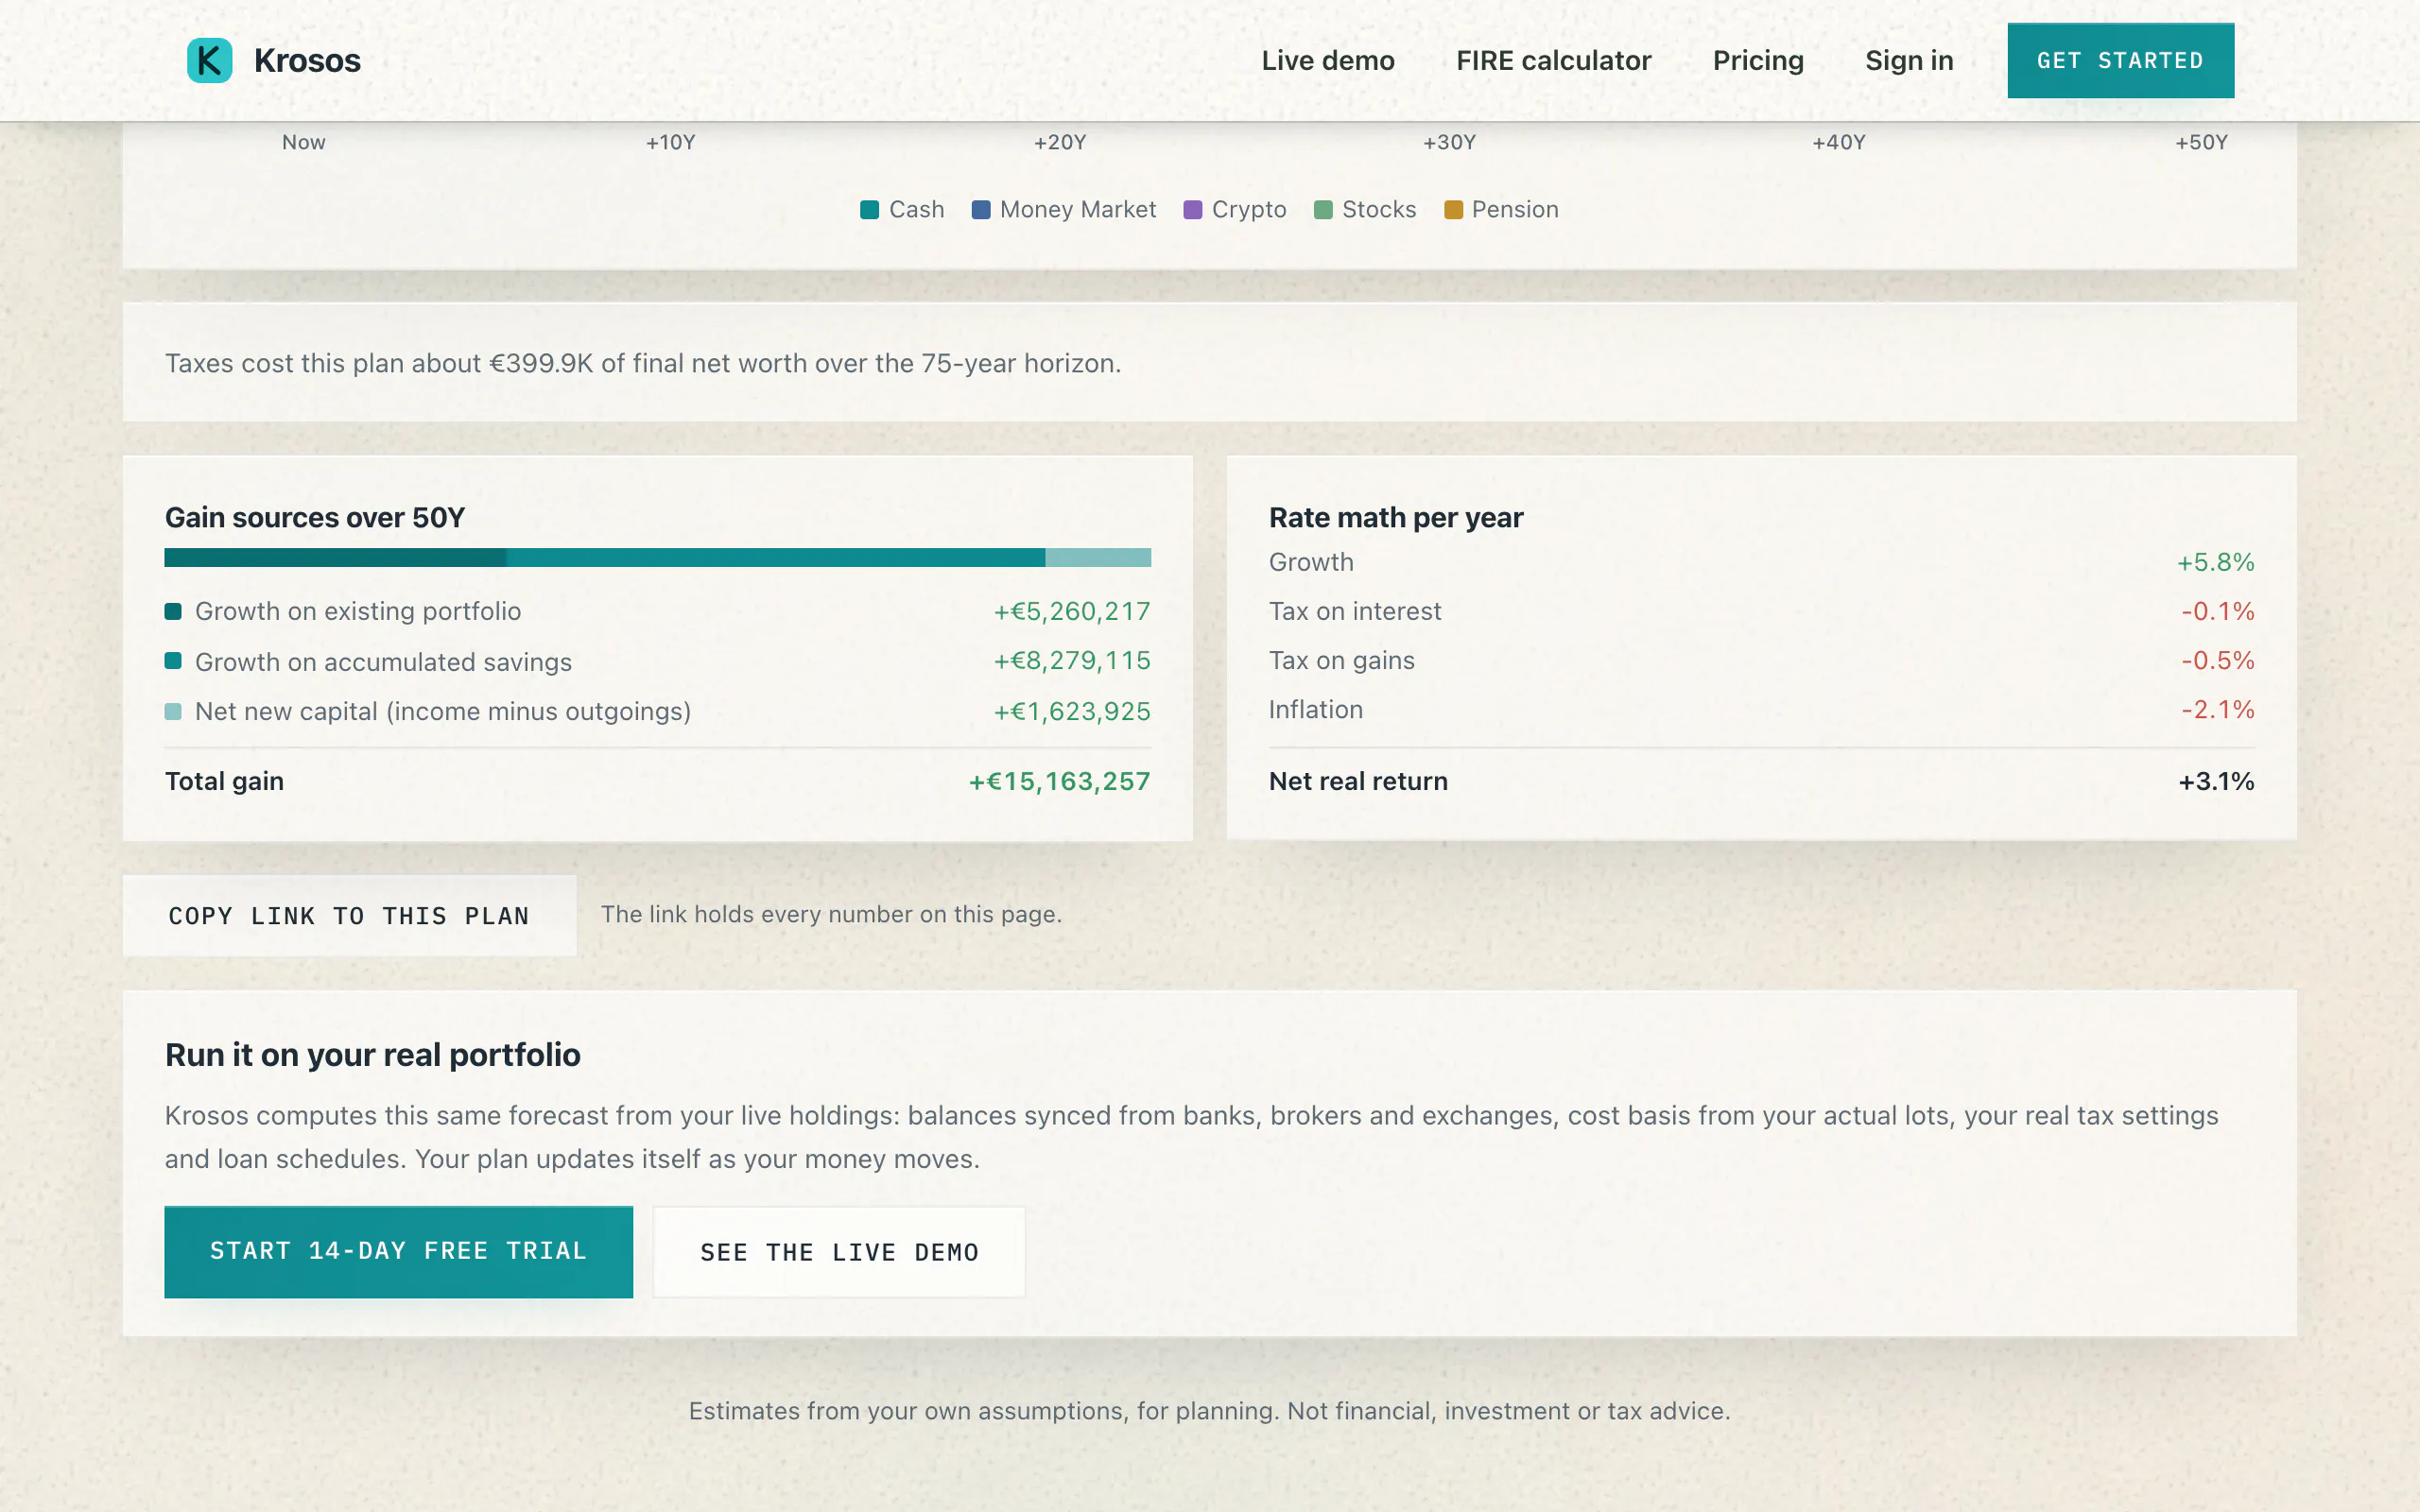Click the Pension legend swatch
The image size is (2420, 1512).
(1453, 209)
